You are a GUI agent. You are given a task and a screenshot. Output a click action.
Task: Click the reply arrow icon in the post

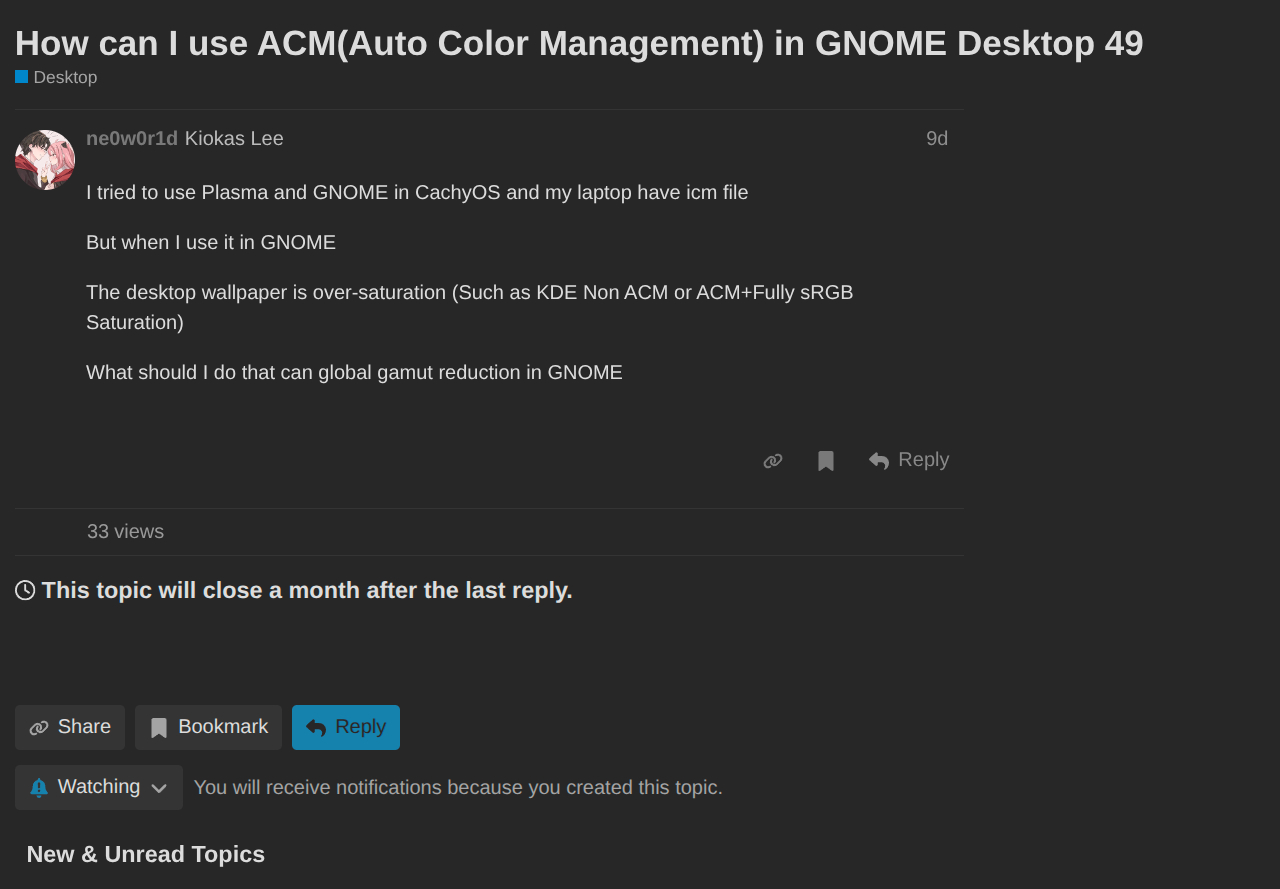coord(879,461)
